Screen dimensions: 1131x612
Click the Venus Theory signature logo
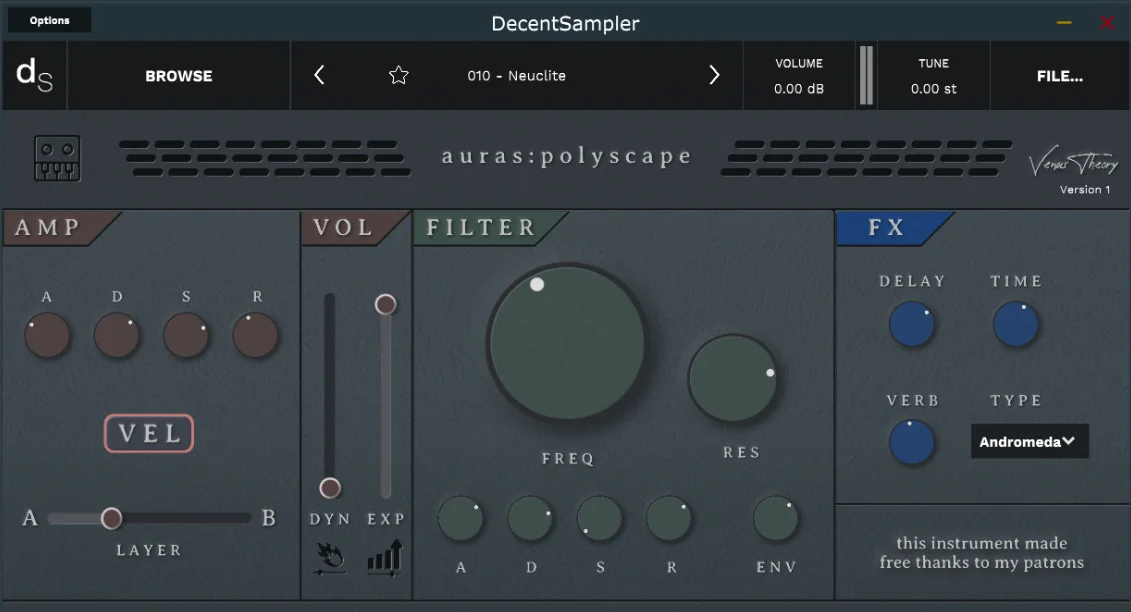(1073, 163)
